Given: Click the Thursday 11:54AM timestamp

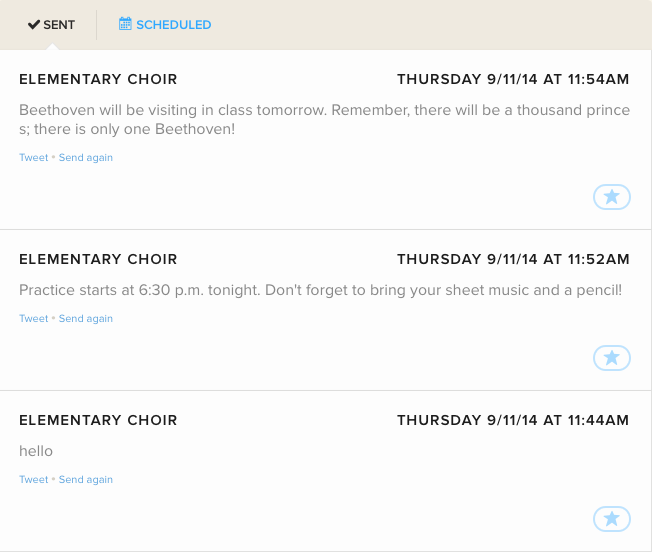Looking at the screenshot, I should (x=513, y=79).
